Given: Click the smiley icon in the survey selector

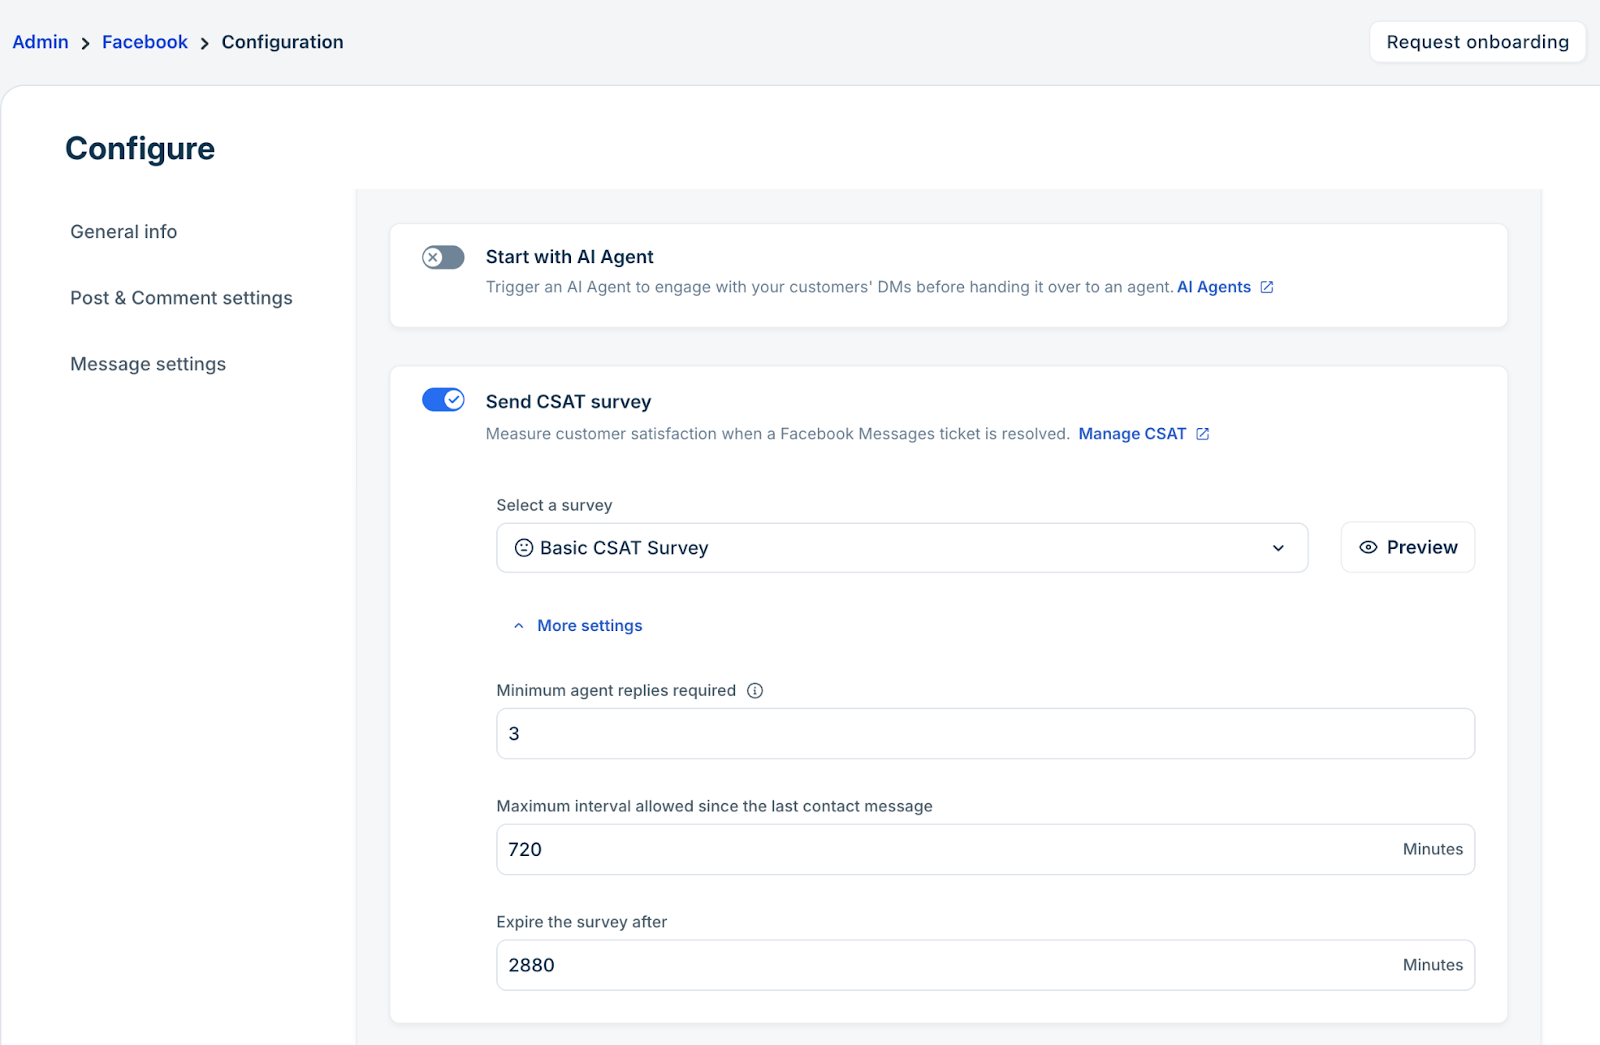Looking at the screenshot, I should (524, 548).
